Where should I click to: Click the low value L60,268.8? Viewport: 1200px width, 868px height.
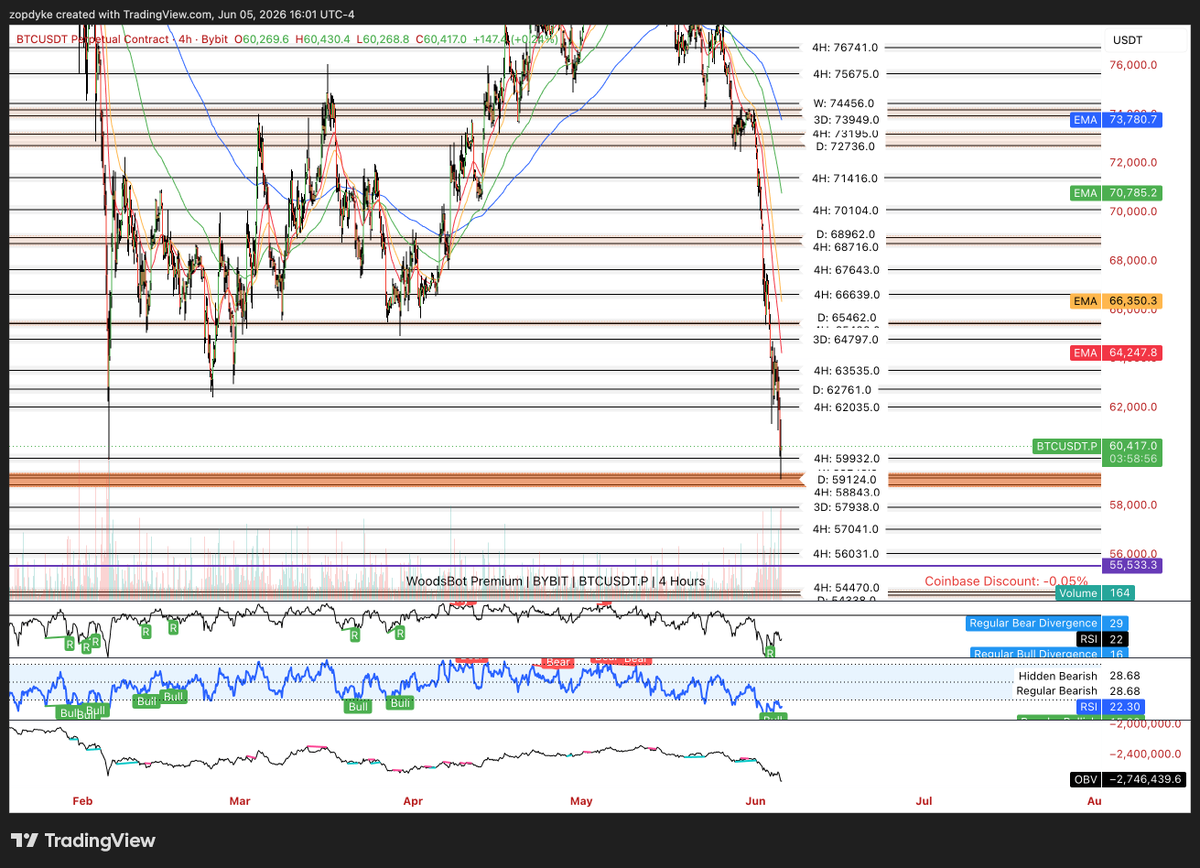click(382, 38)
